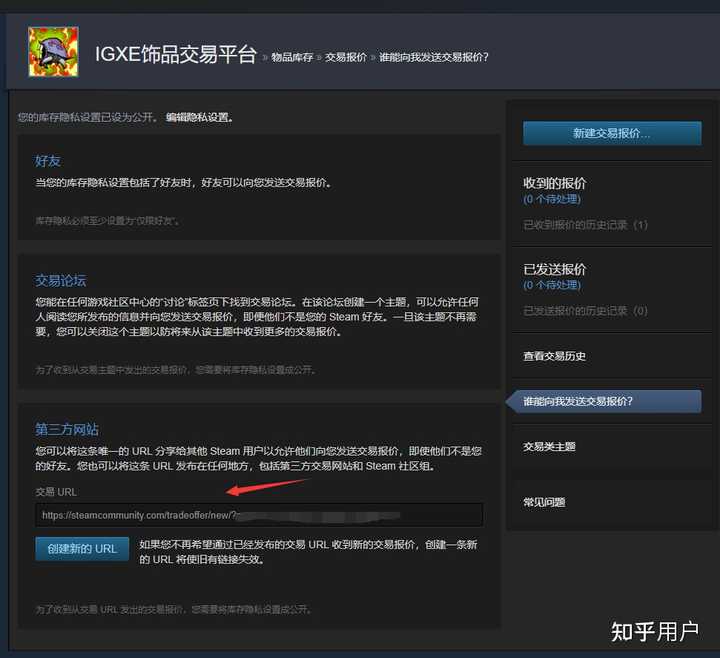
Task: Select 谁能向我发送交易报价? sidebar tab
Action: click(x=604, y=401)
